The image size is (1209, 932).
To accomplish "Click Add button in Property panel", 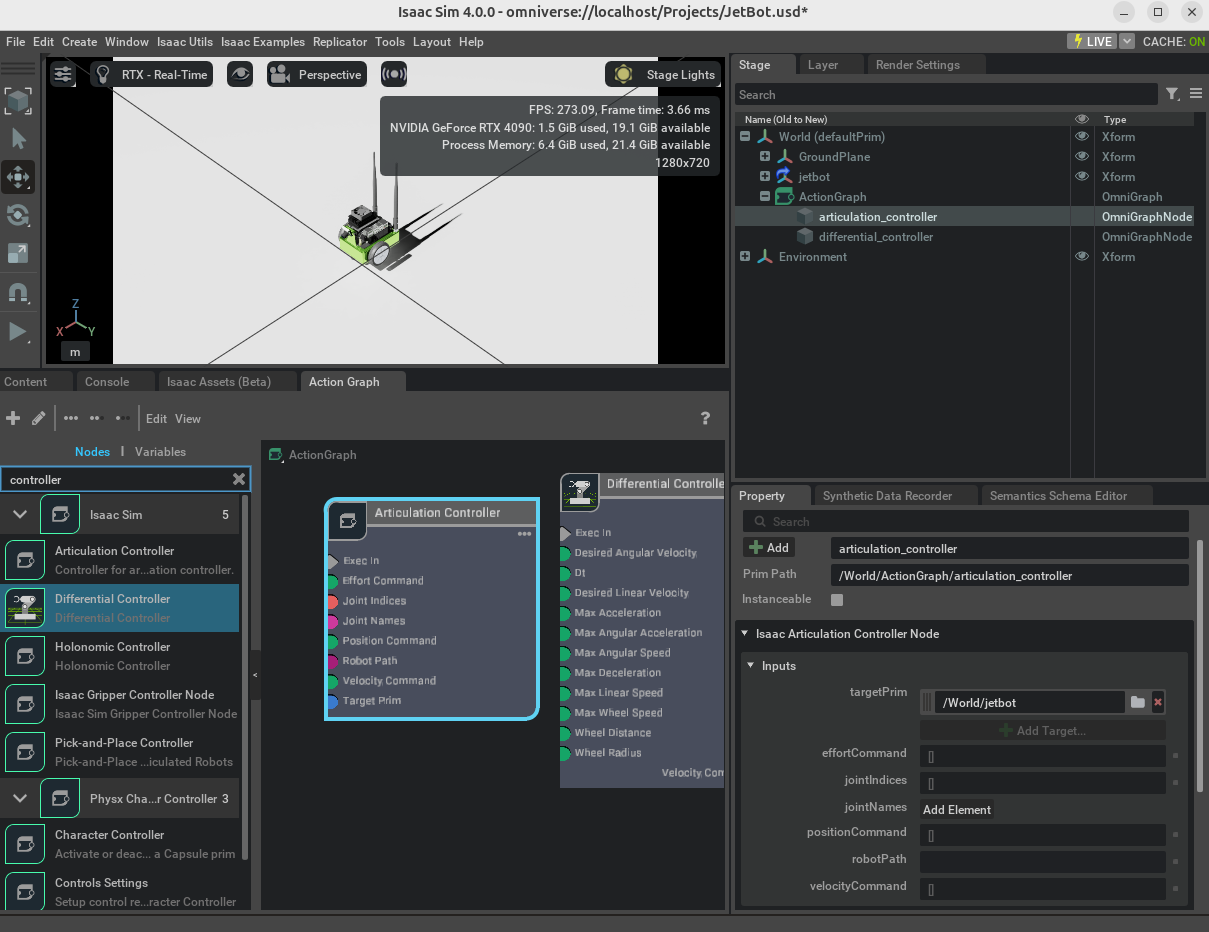I will 769,548.
